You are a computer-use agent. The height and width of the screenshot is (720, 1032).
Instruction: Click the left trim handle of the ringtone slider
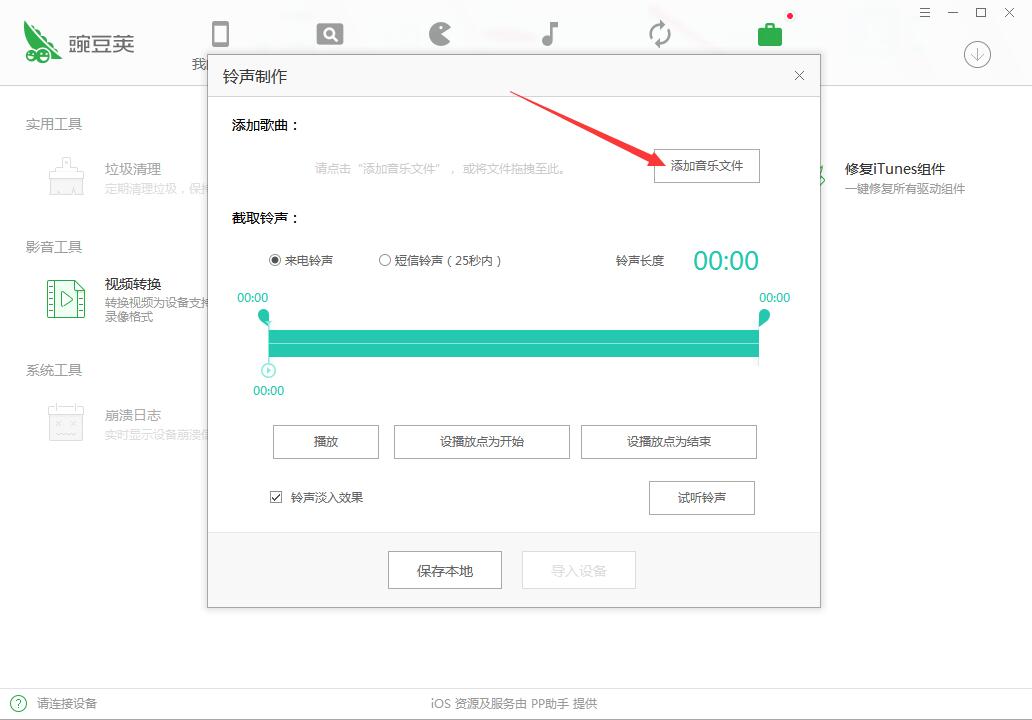[264, 316]
